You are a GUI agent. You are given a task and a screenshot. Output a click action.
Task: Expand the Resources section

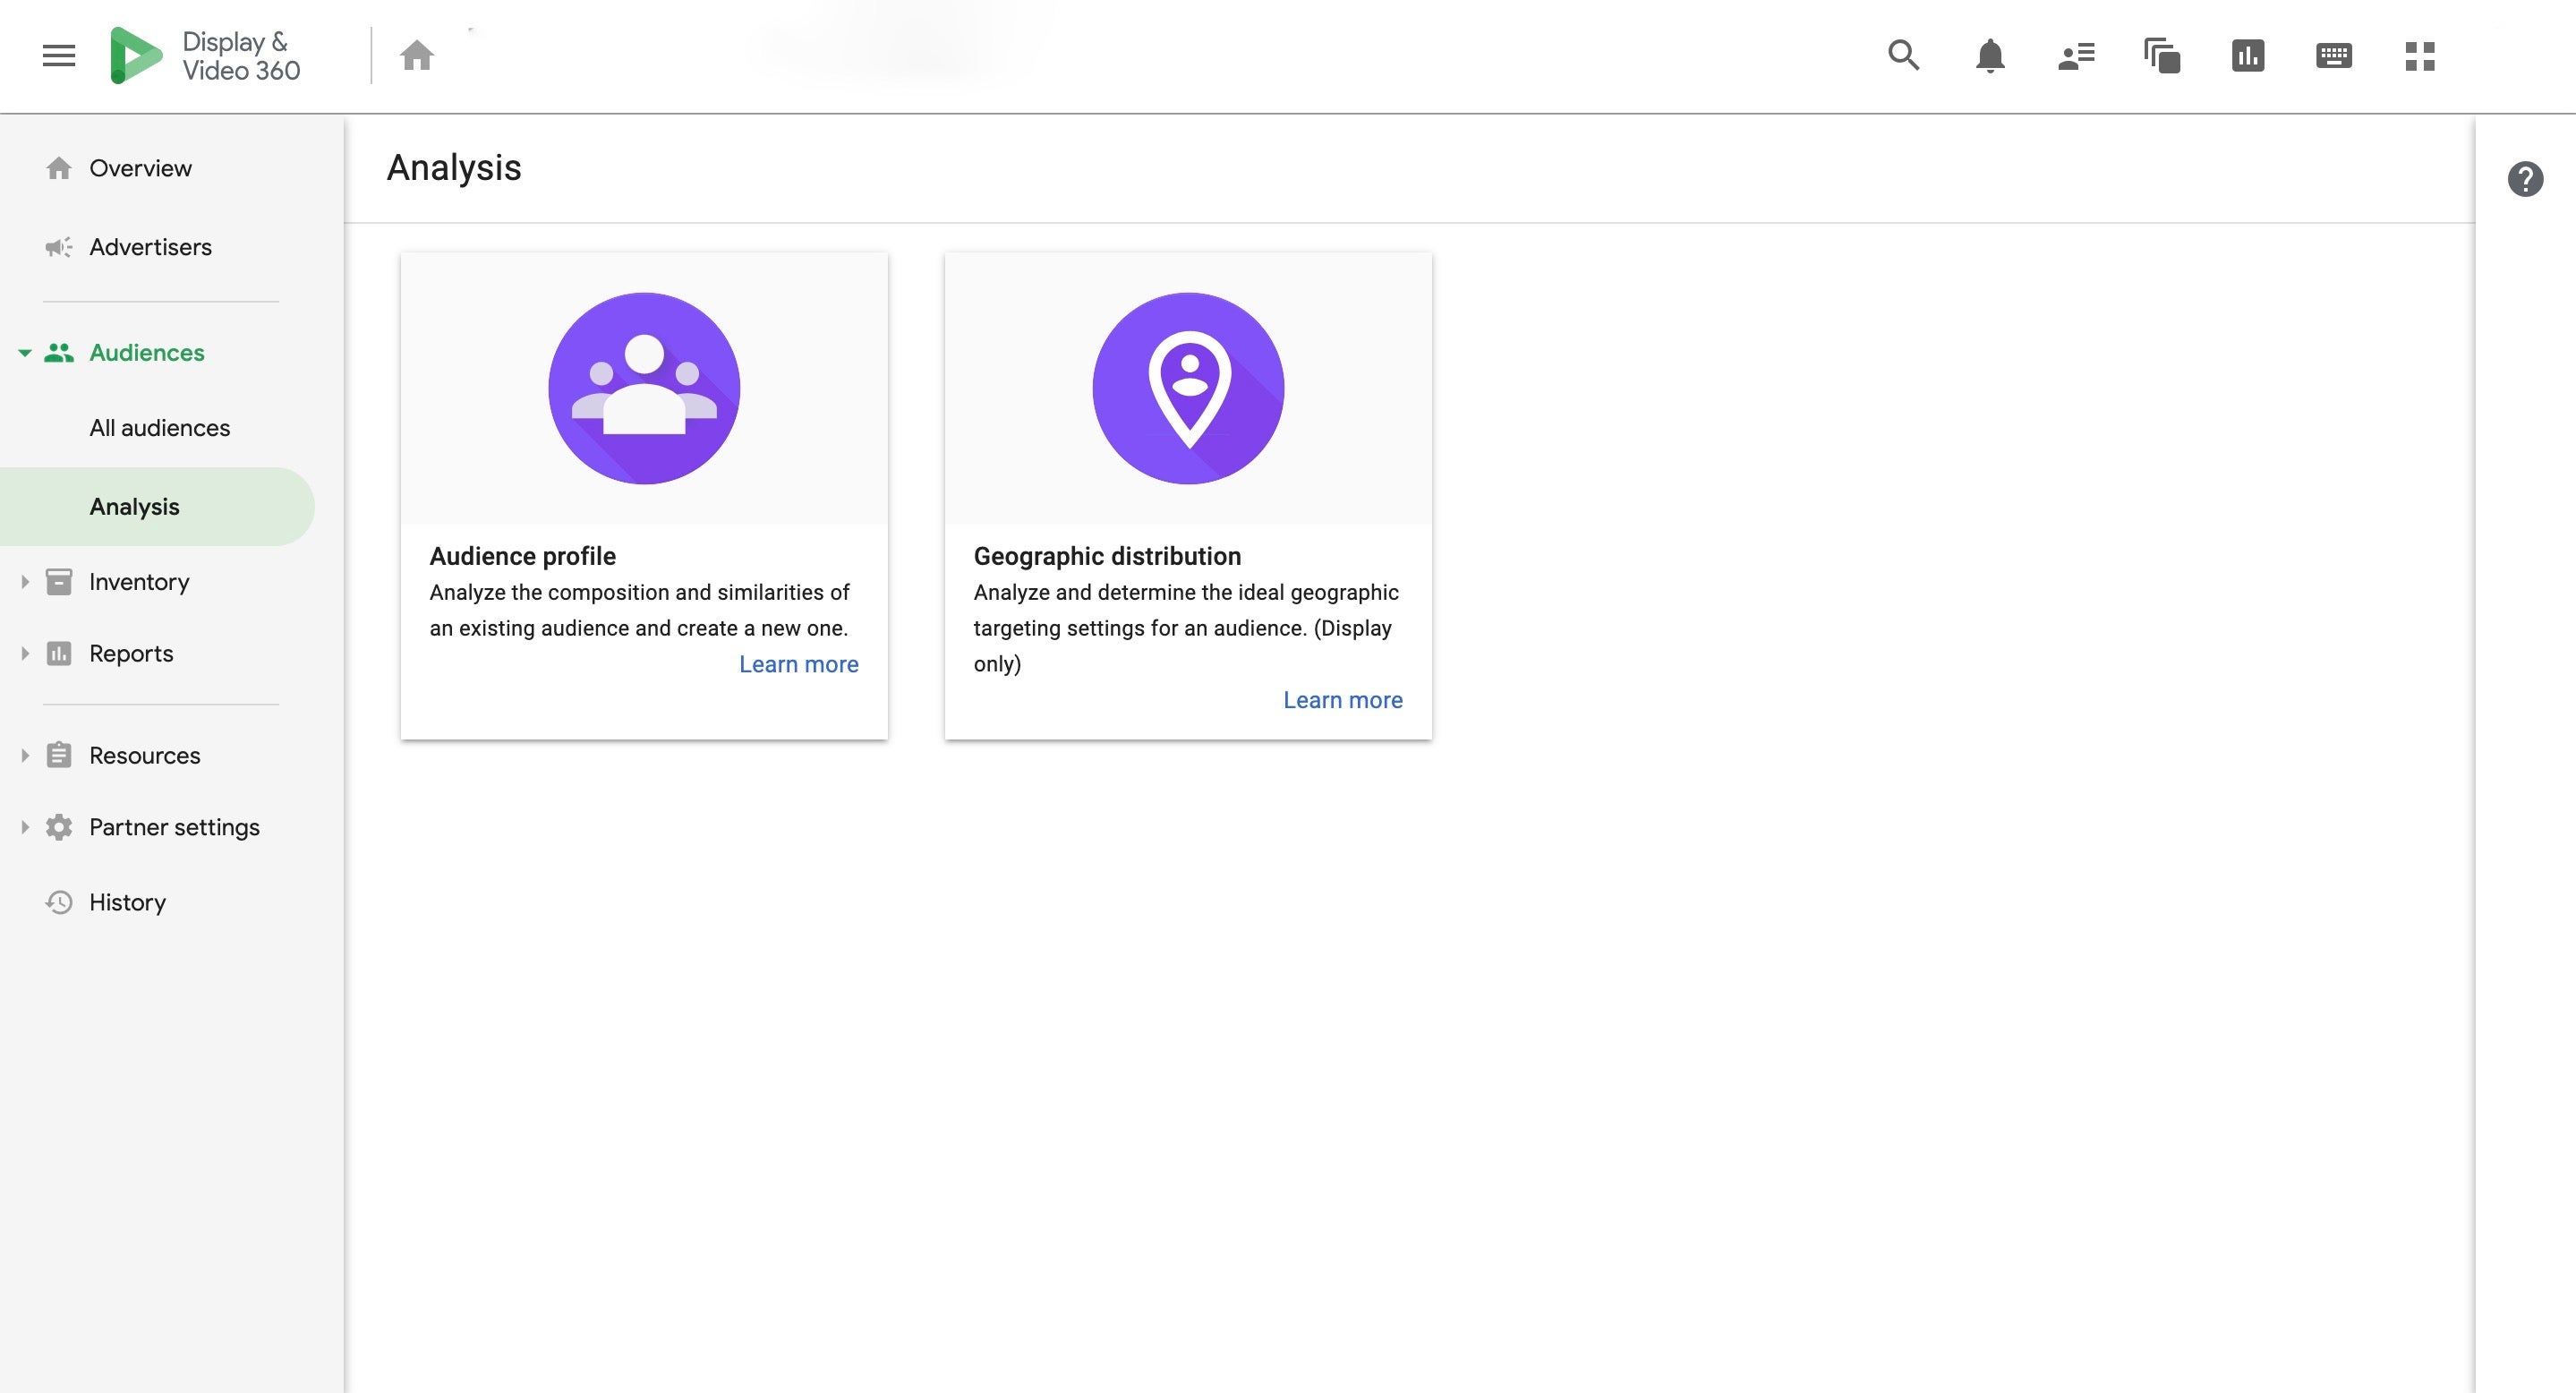pyautogui.click(x=24, y=755)
